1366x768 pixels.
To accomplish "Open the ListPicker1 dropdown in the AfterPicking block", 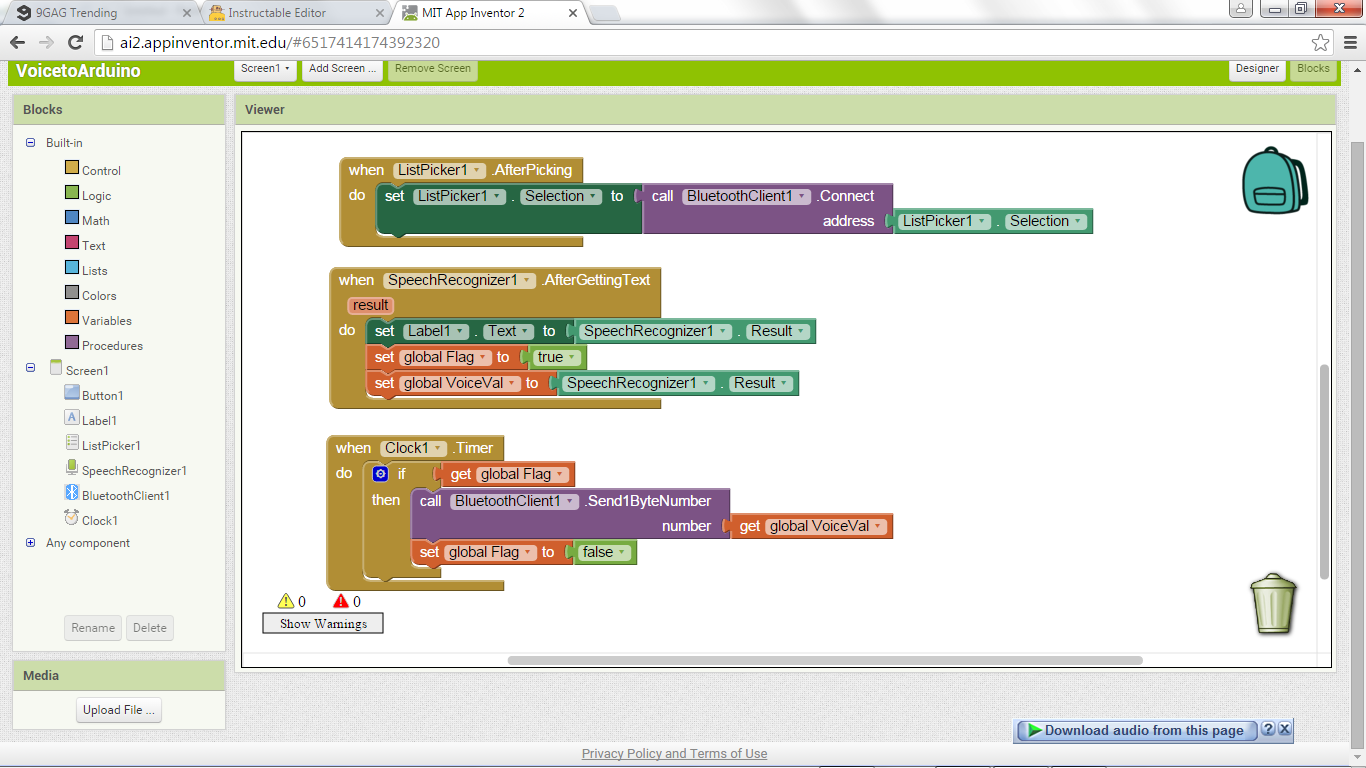I will point(477,170).
